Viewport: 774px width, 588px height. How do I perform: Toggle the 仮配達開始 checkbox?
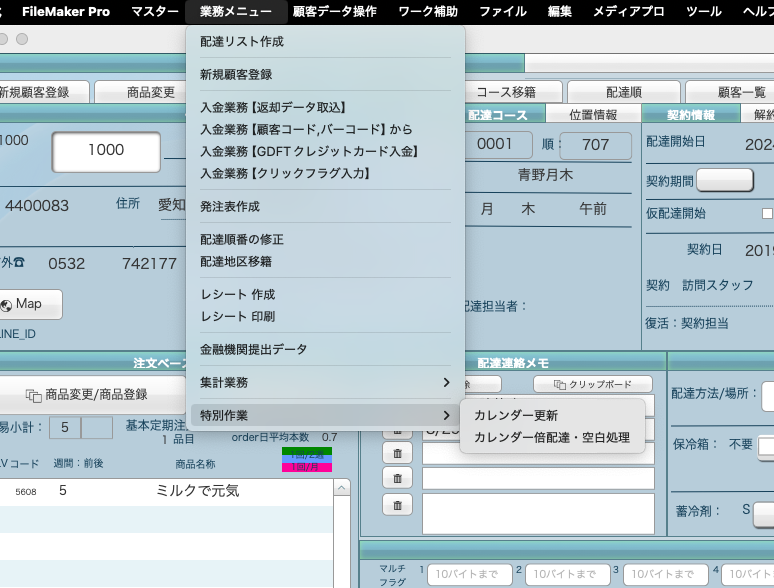pyautogui.click(x=767, y=213)
